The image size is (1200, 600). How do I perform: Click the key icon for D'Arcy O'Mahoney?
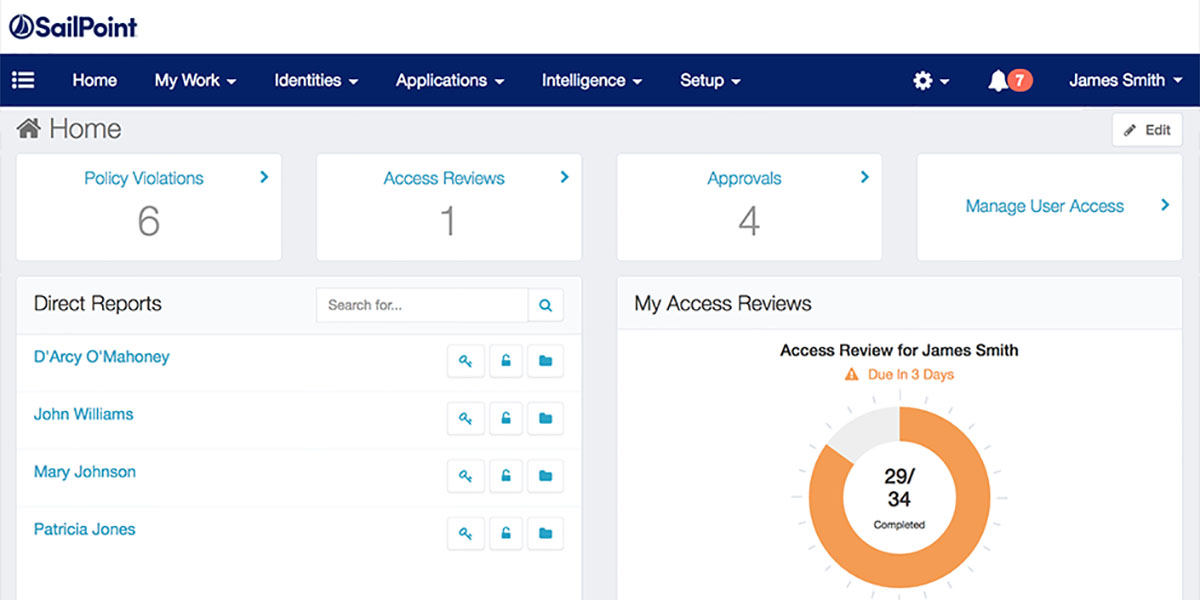pos(465,361)
